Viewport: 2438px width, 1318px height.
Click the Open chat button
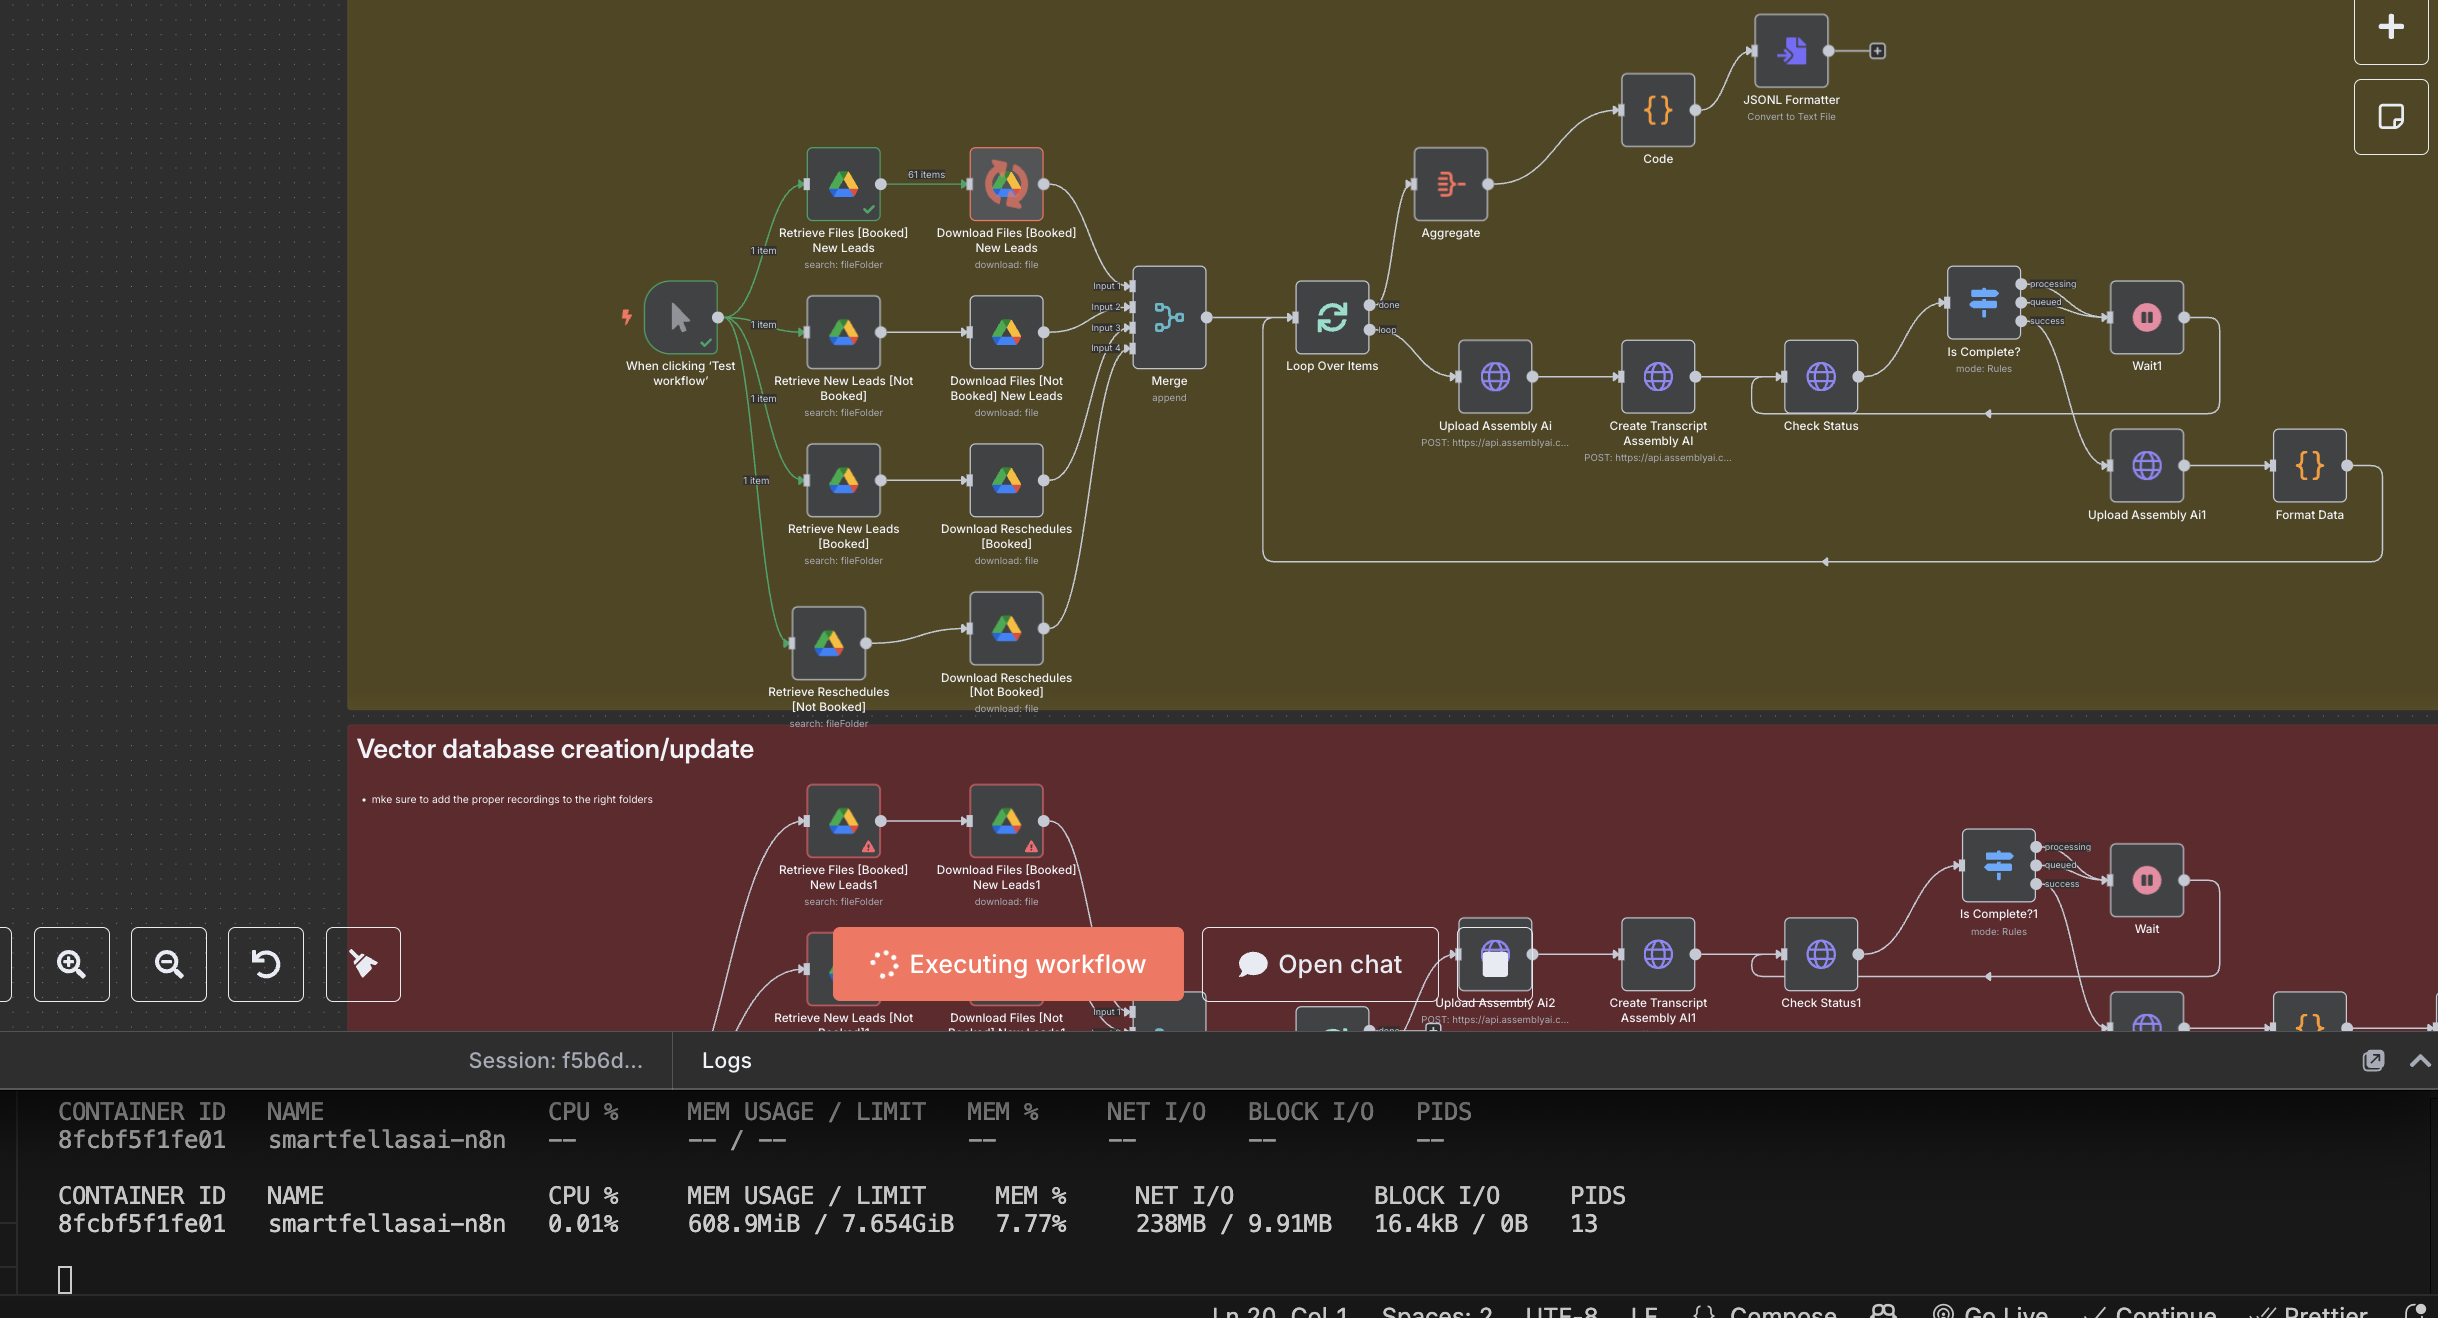pyautogui.click(x=1320, y=964)
